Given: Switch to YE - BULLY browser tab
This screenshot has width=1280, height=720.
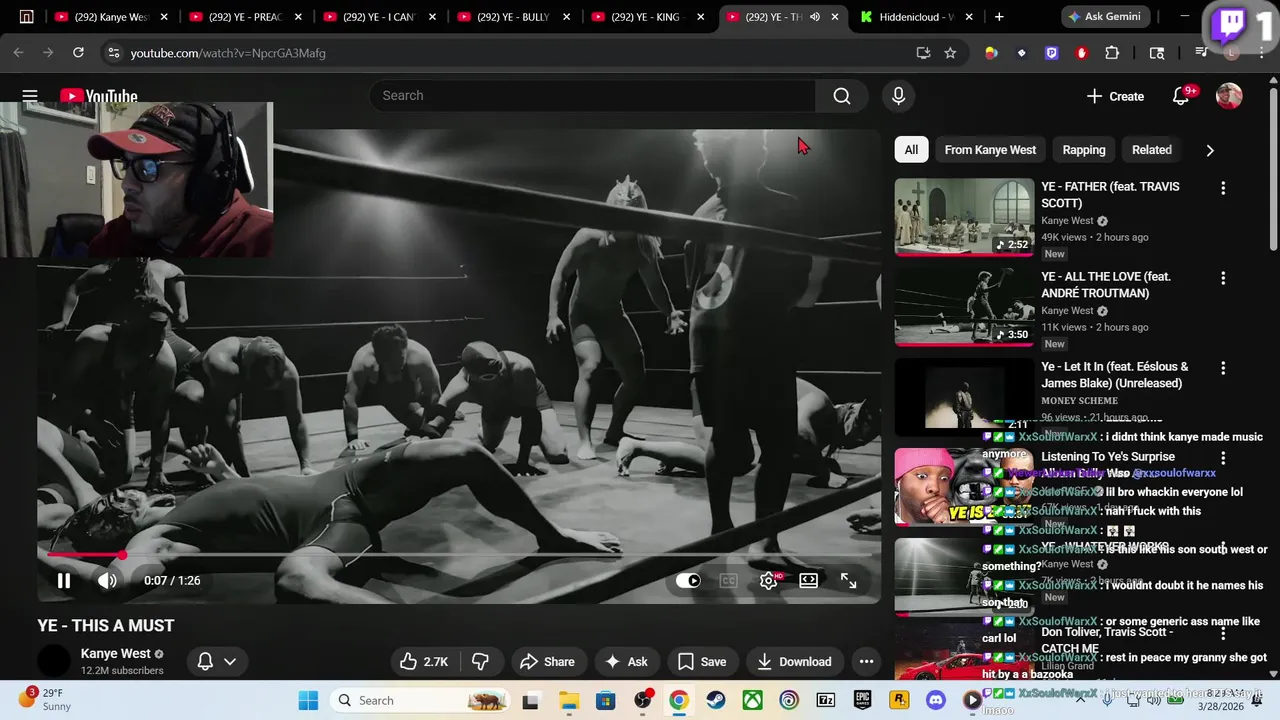Looking at the screenshot, I should click(x=512, y=17).
